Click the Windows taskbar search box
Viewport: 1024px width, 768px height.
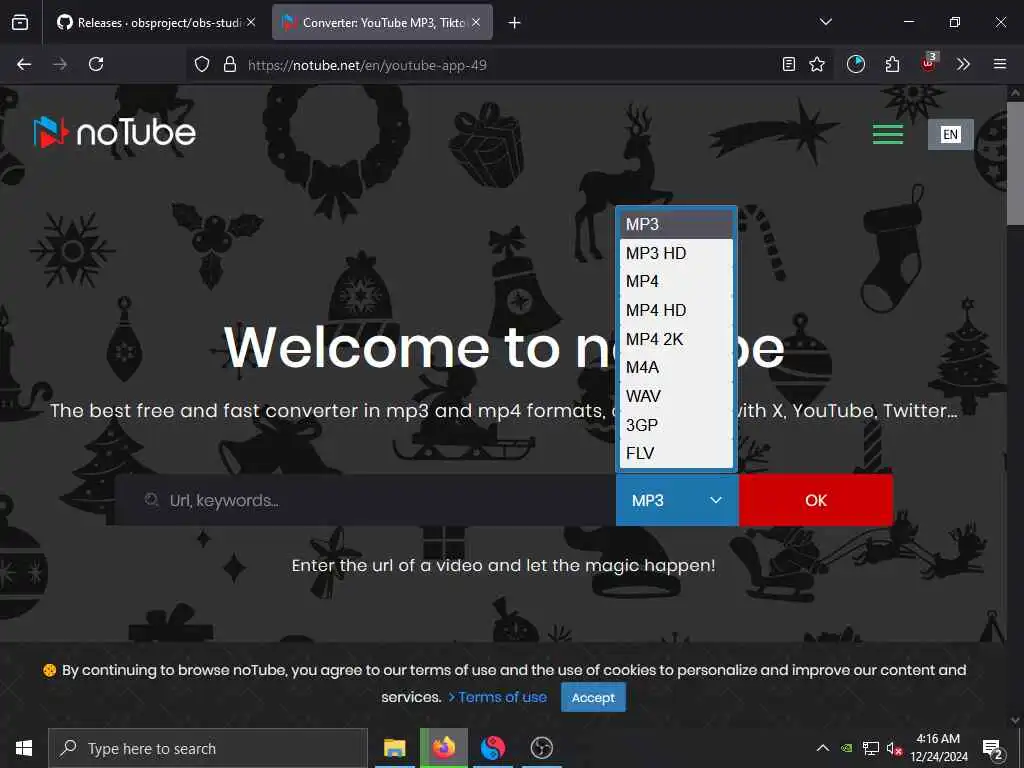click(208, 748)
